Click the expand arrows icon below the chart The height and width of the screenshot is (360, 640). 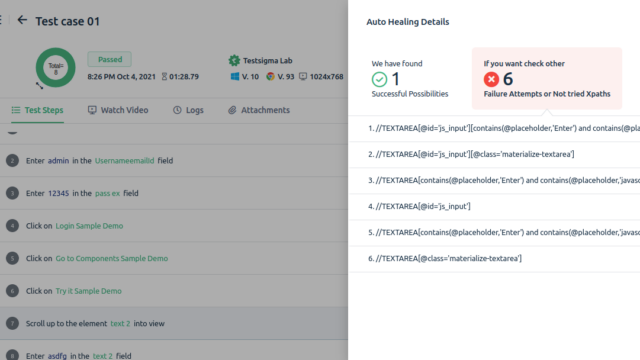[x=40, y=85]
